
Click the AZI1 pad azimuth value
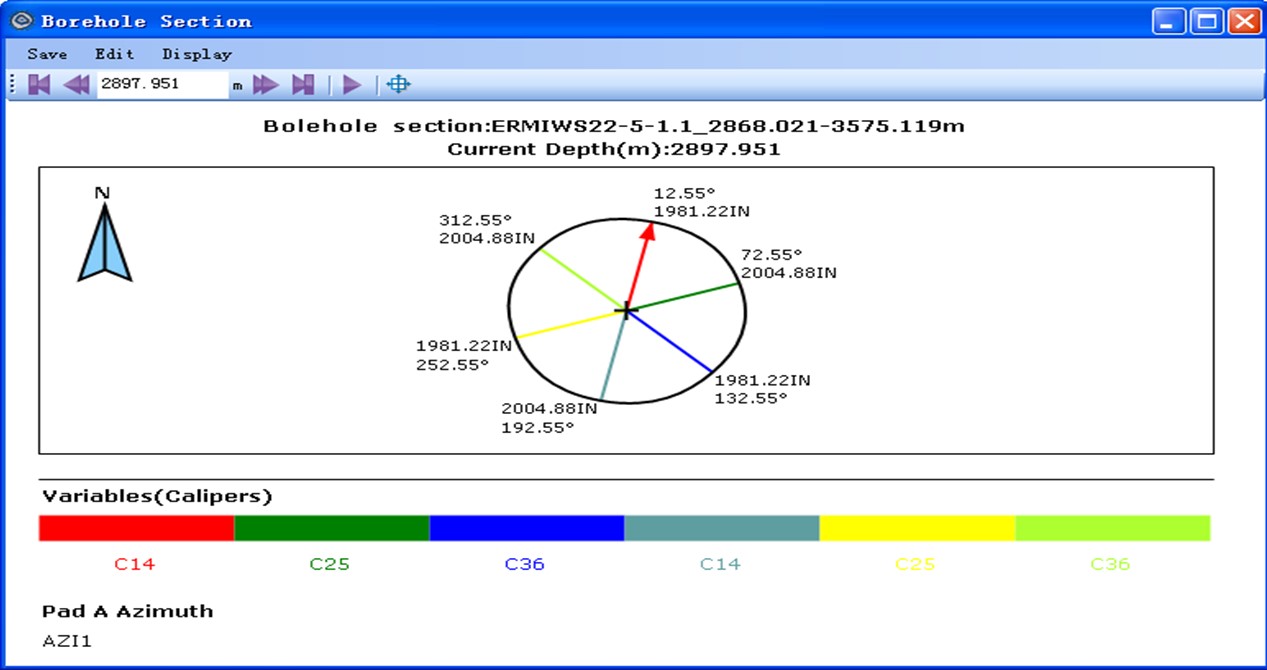point(67,641)
